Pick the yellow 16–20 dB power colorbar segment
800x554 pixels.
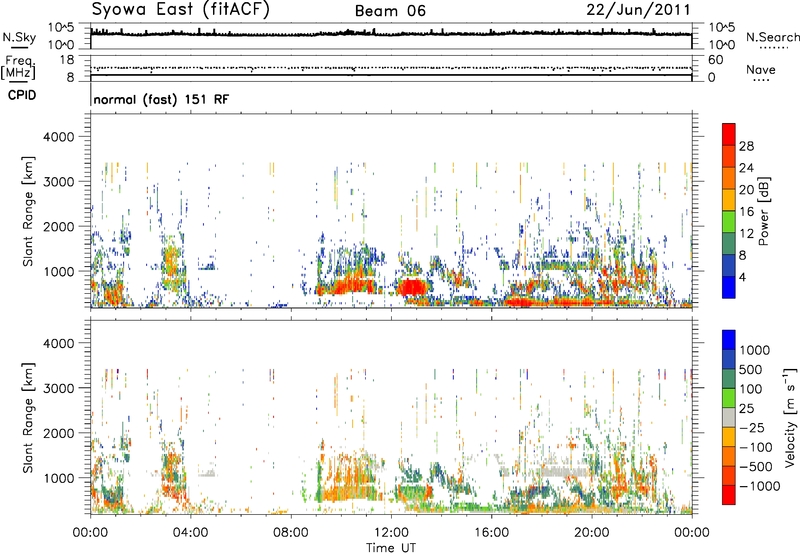tap(729, 200)
